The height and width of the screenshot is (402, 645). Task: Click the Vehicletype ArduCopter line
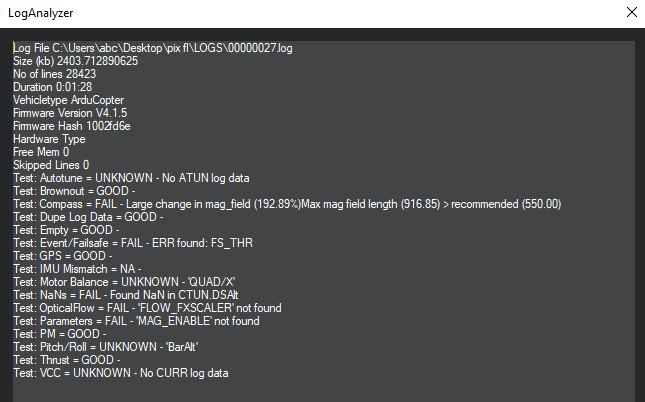click(68, 100)
